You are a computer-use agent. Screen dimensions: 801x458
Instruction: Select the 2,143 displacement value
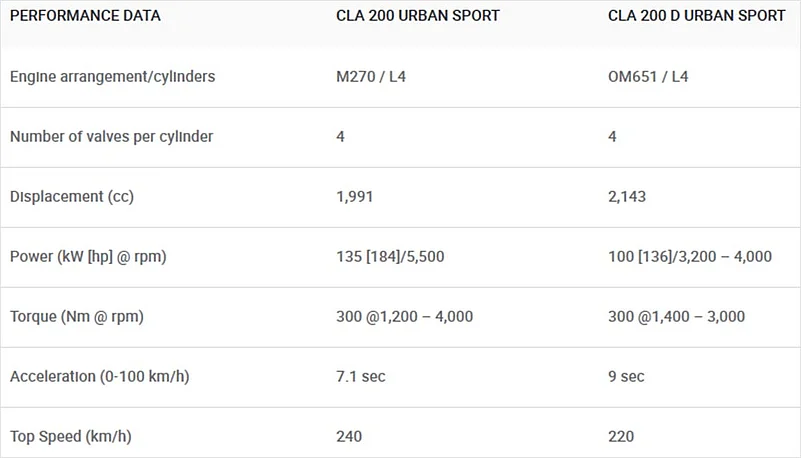tap(627, 196)
